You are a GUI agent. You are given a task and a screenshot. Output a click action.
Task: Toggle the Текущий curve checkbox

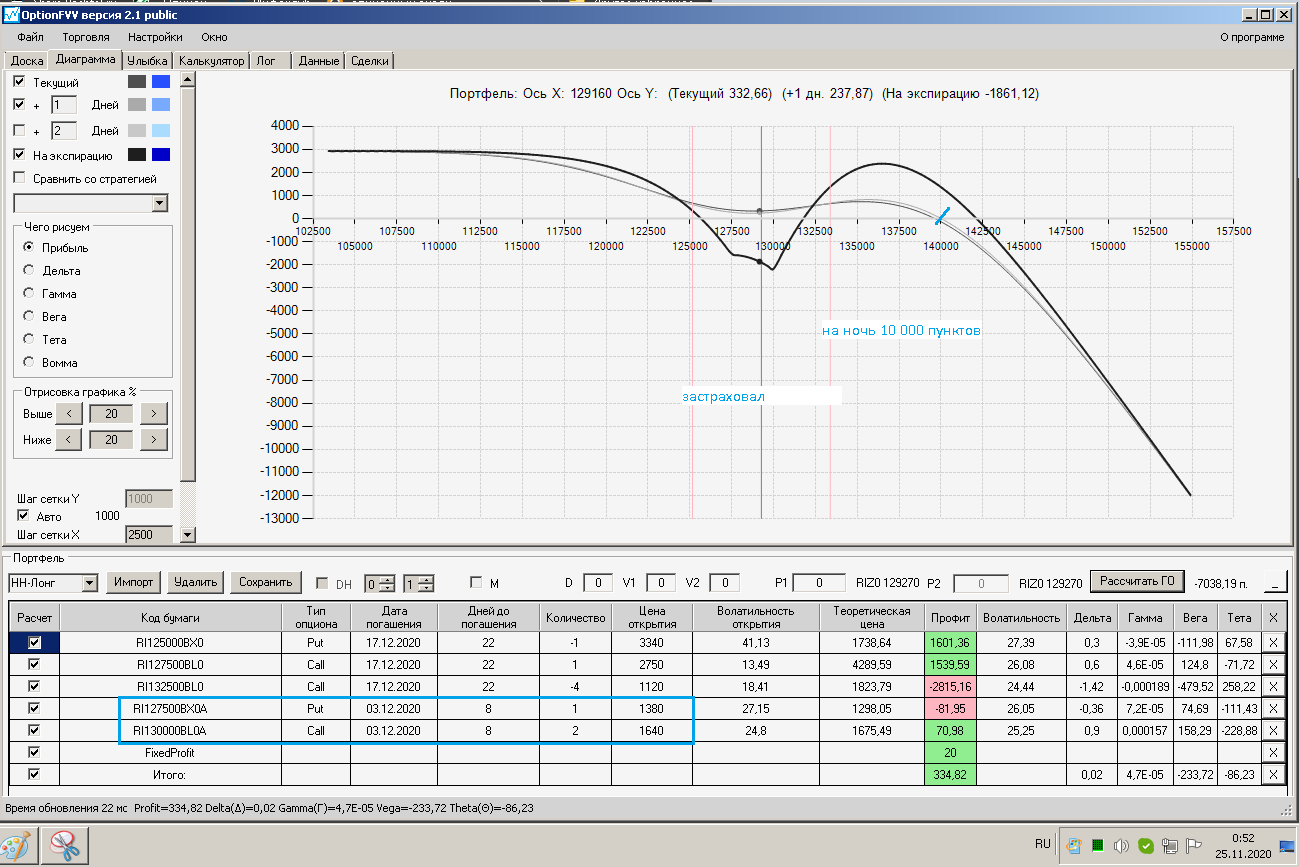[x=19, y=81]
